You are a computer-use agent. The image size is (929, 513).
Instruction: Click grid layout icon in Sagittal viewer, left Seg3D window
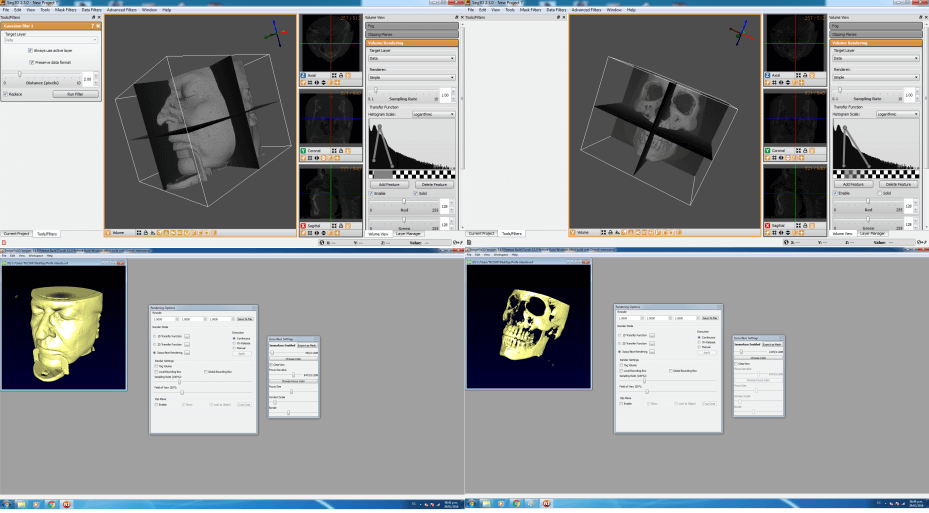click(x=334, y=226)
